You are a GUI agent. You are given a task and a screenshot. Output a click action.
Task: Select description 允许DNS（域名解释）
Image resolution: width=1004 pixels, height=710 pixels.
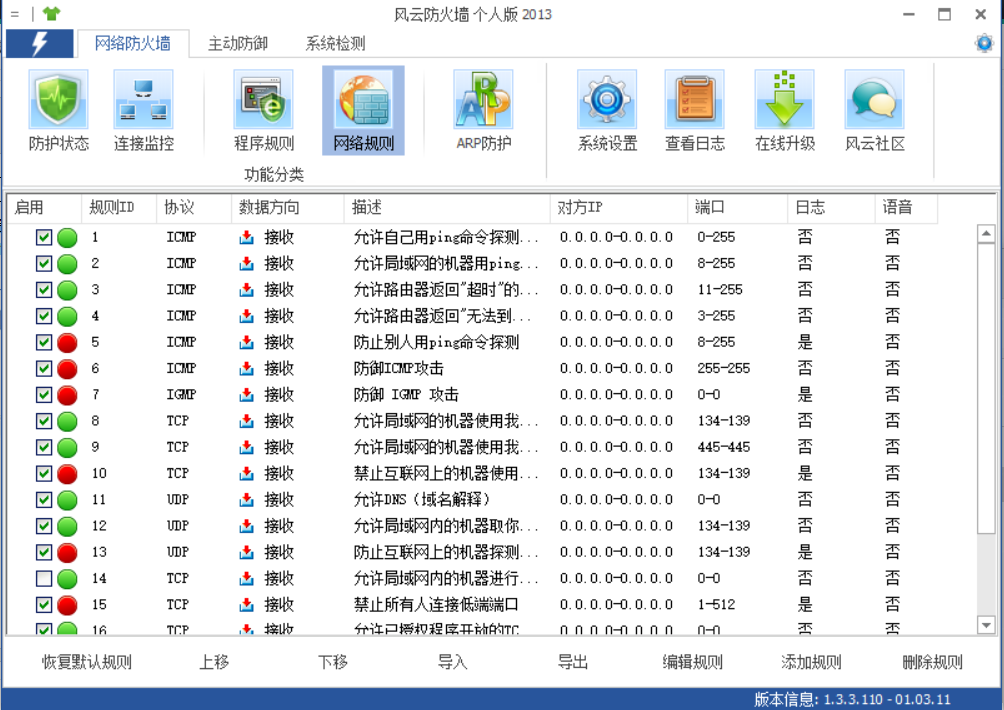(422, 500)
